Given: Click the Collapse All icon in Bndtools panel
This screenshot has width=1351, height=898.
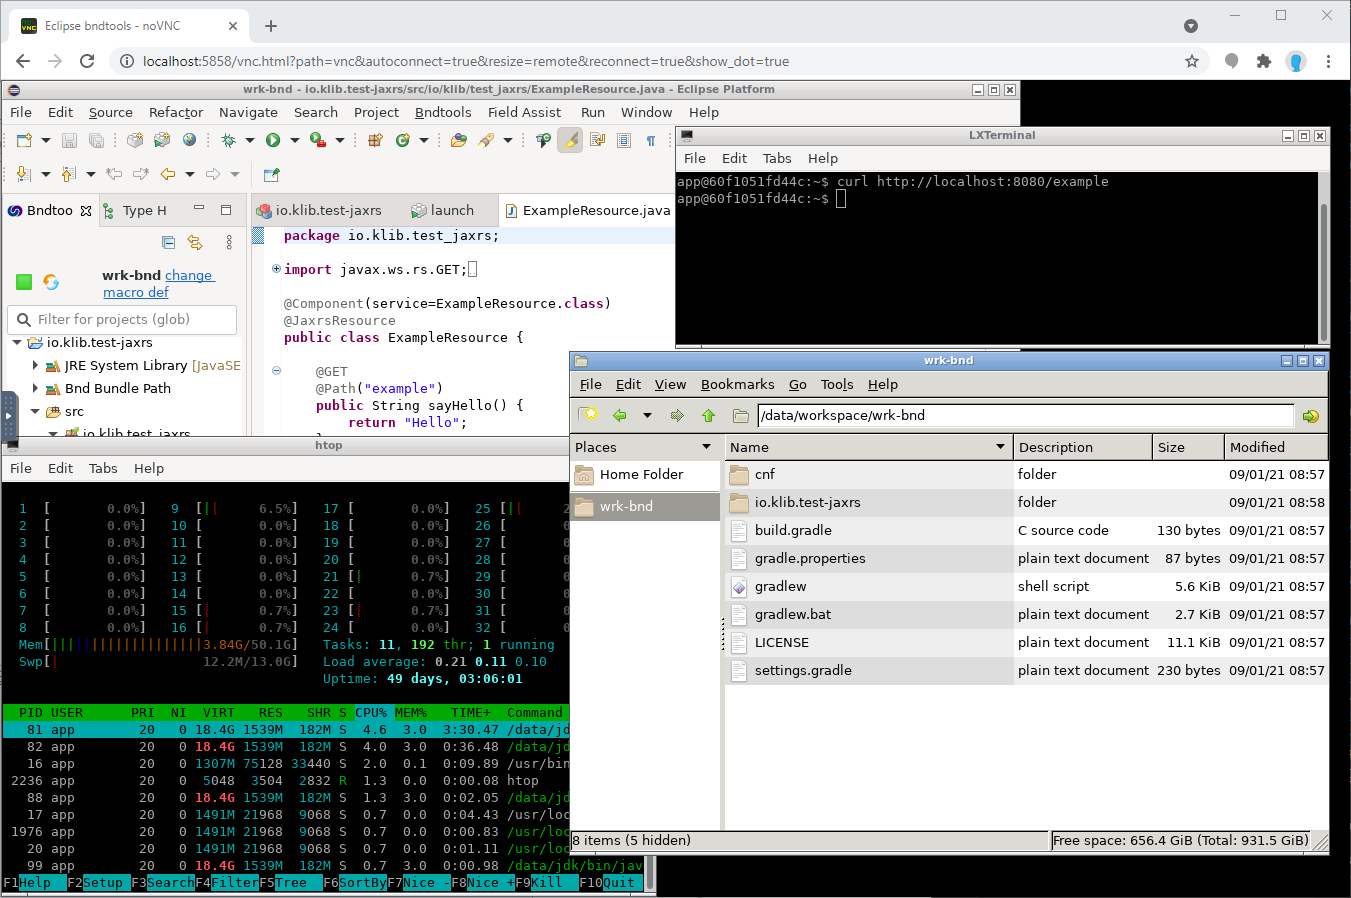Looking at the screenshot, I should point(168,242).
